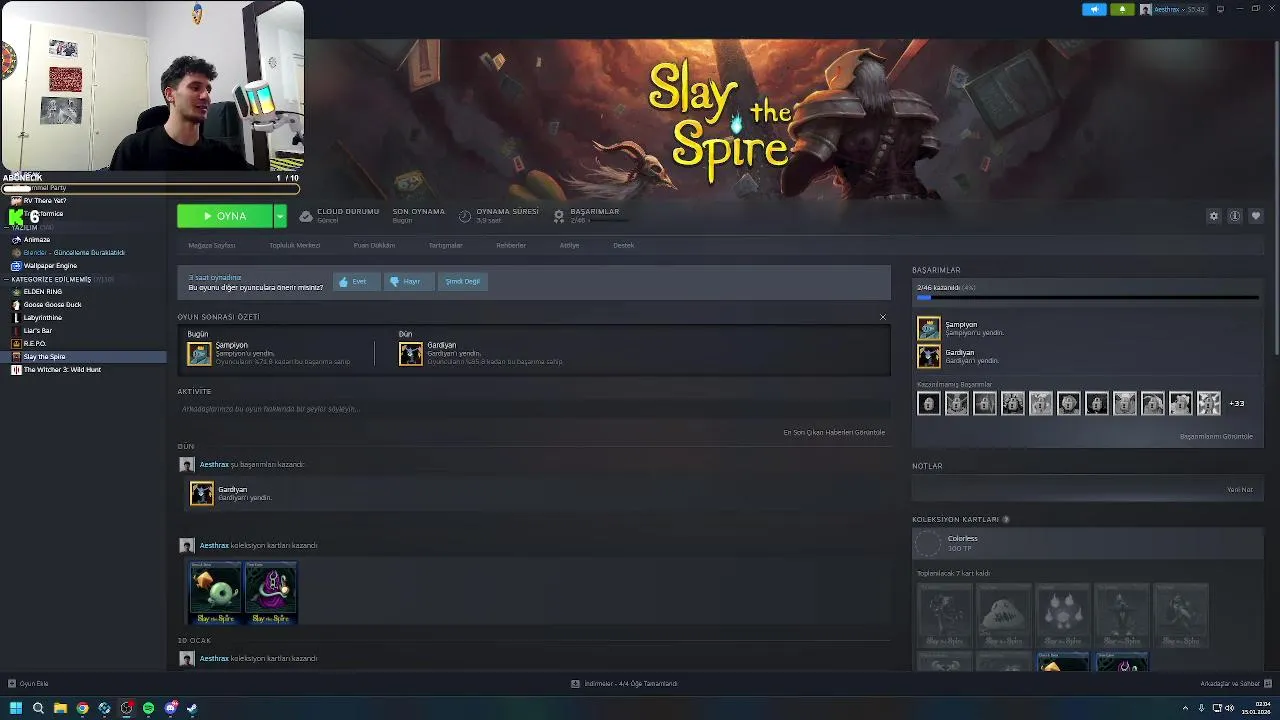Open the Topluluk Merkezi tab
Viewport: 1280px width, 720px height.
[294, 245]
